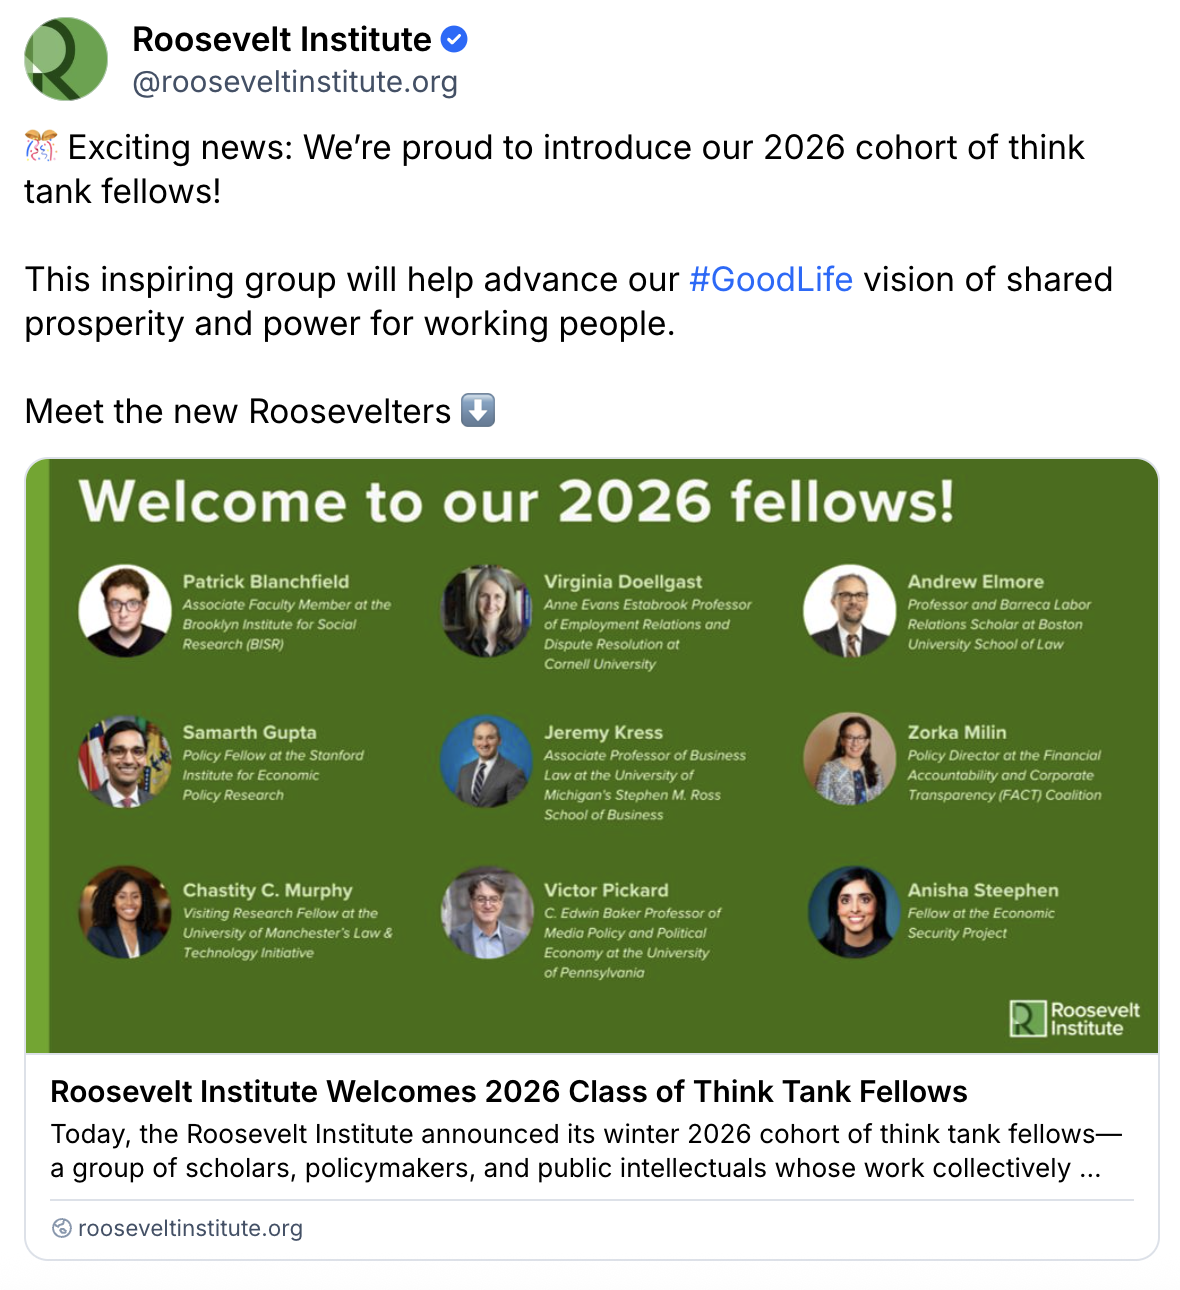The height and width of the screenshot is (1290, 1180).
Task: Click Victor Pickard's profile photo
Action: (486, 911)
